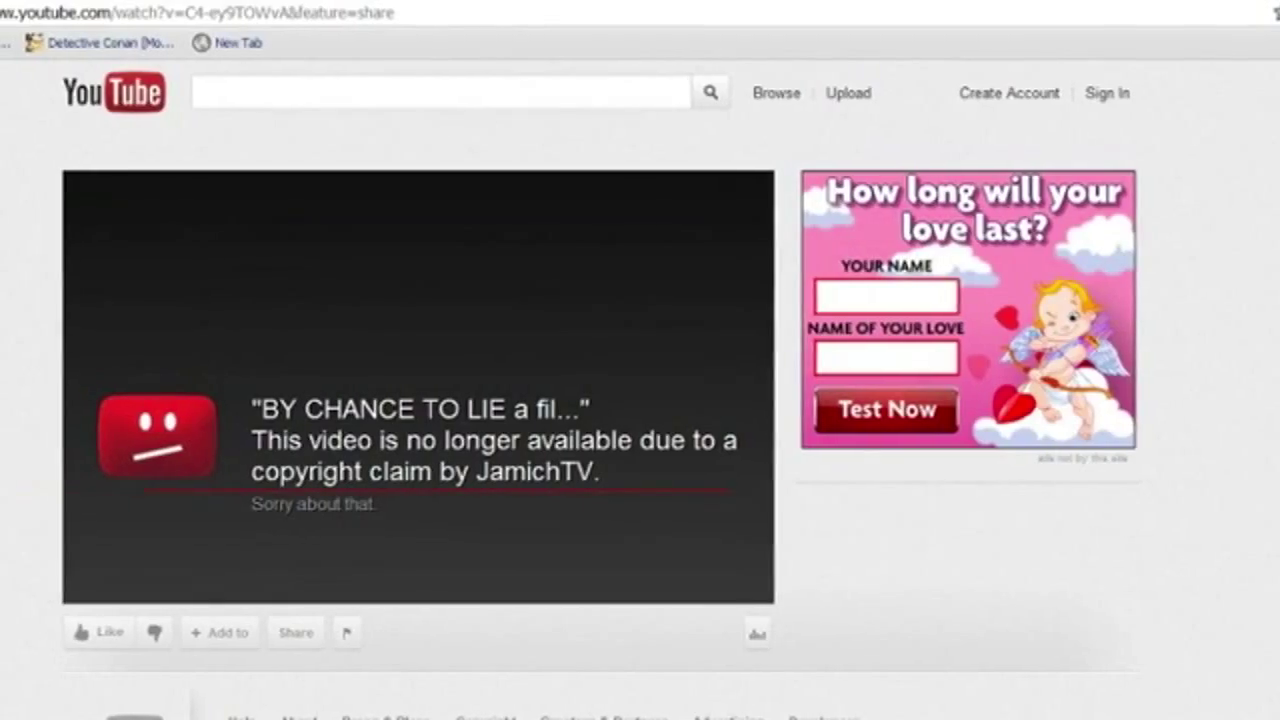The image size is (1280, 720).
Task: Open the New Tab bookmark
Action: 227,43
